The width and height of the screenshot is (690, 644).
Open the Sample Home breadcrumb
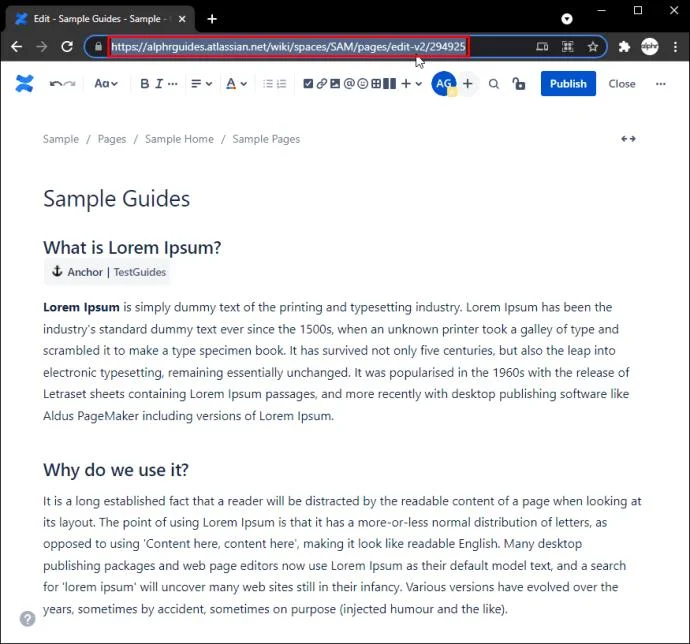click(179, 139)
